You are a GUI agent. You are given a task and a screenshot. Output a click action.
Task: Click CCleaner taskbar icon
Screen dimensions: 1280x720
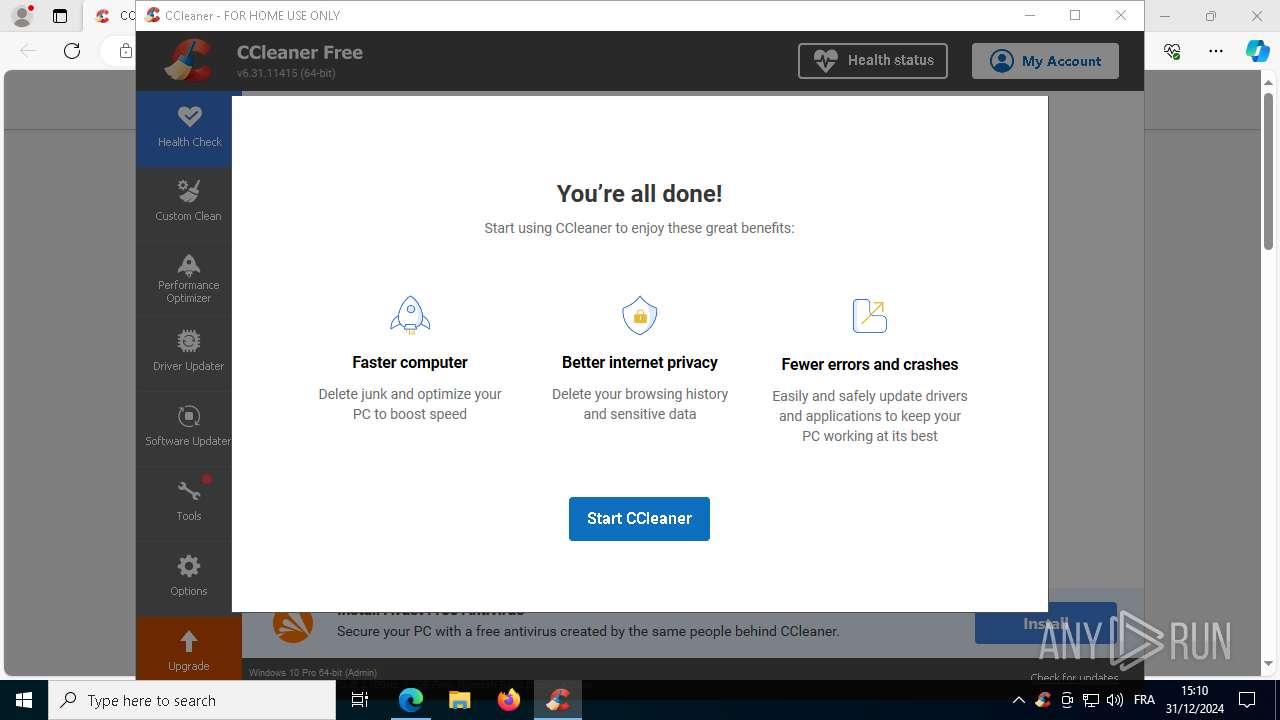click(558, 700)
